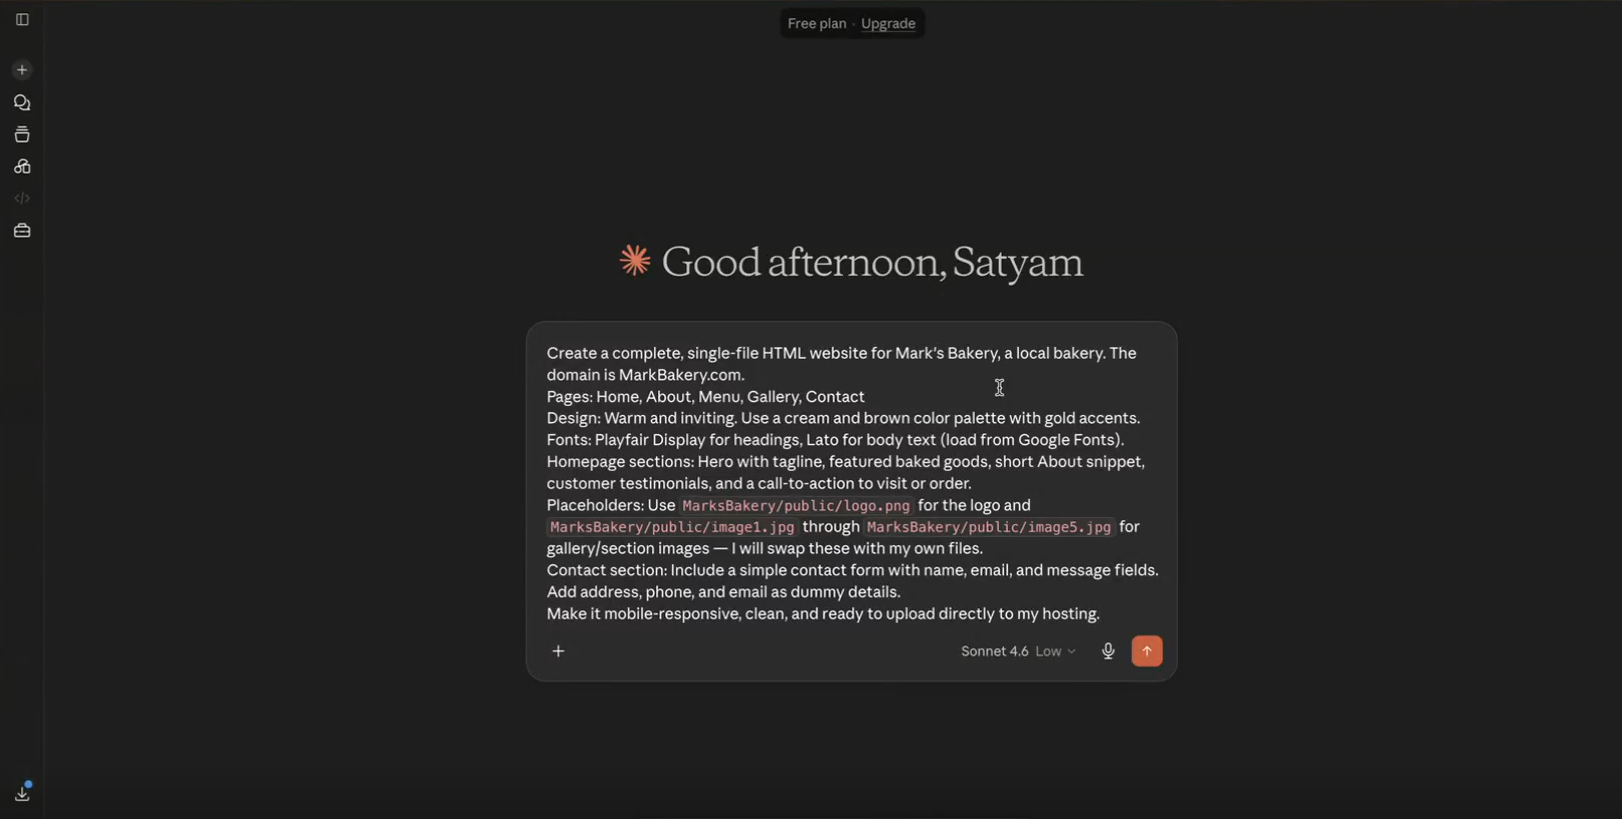Click the Free plan label

pyautogui.click(x=816, y=24)
